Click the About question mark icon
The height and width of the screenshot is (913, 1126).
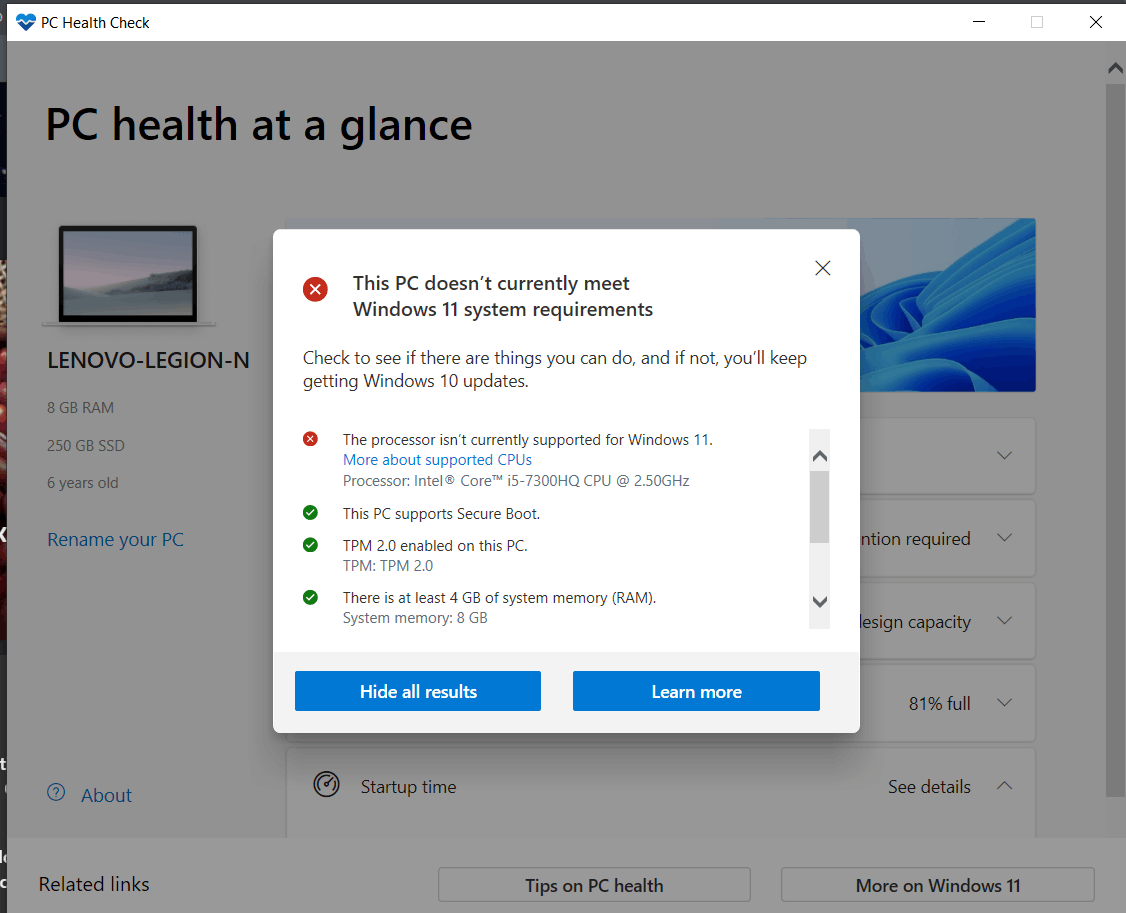[x=56, y=792]
